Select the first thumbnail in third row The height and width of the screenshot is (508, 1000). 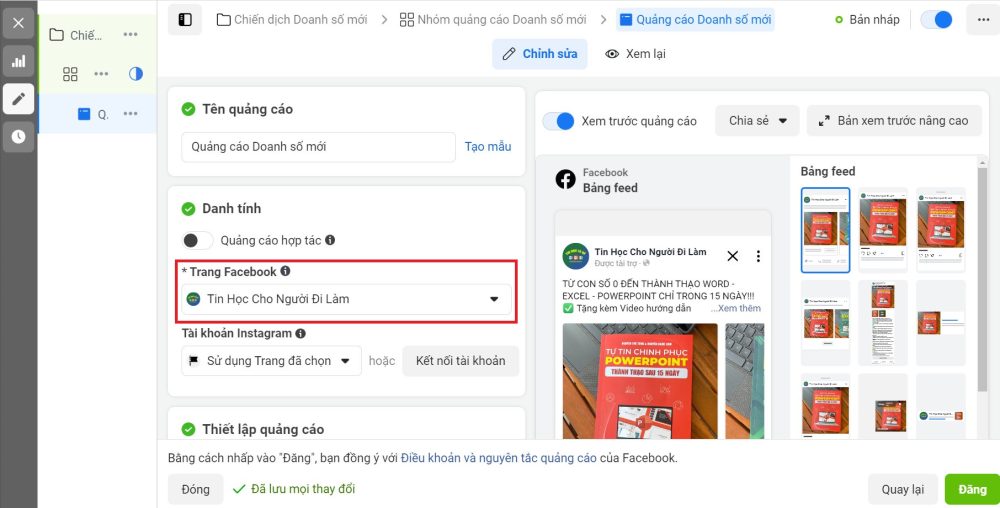coord(825,407)
